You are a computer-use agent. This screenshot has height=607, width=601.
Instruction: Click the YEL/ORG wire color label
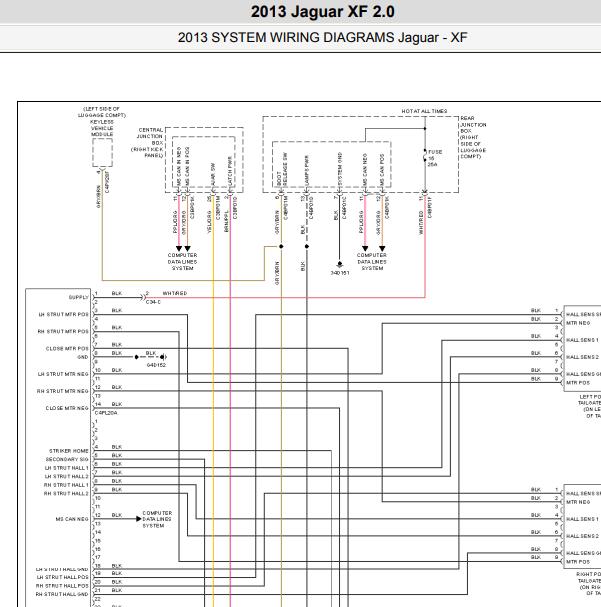[x=209, y=222]
